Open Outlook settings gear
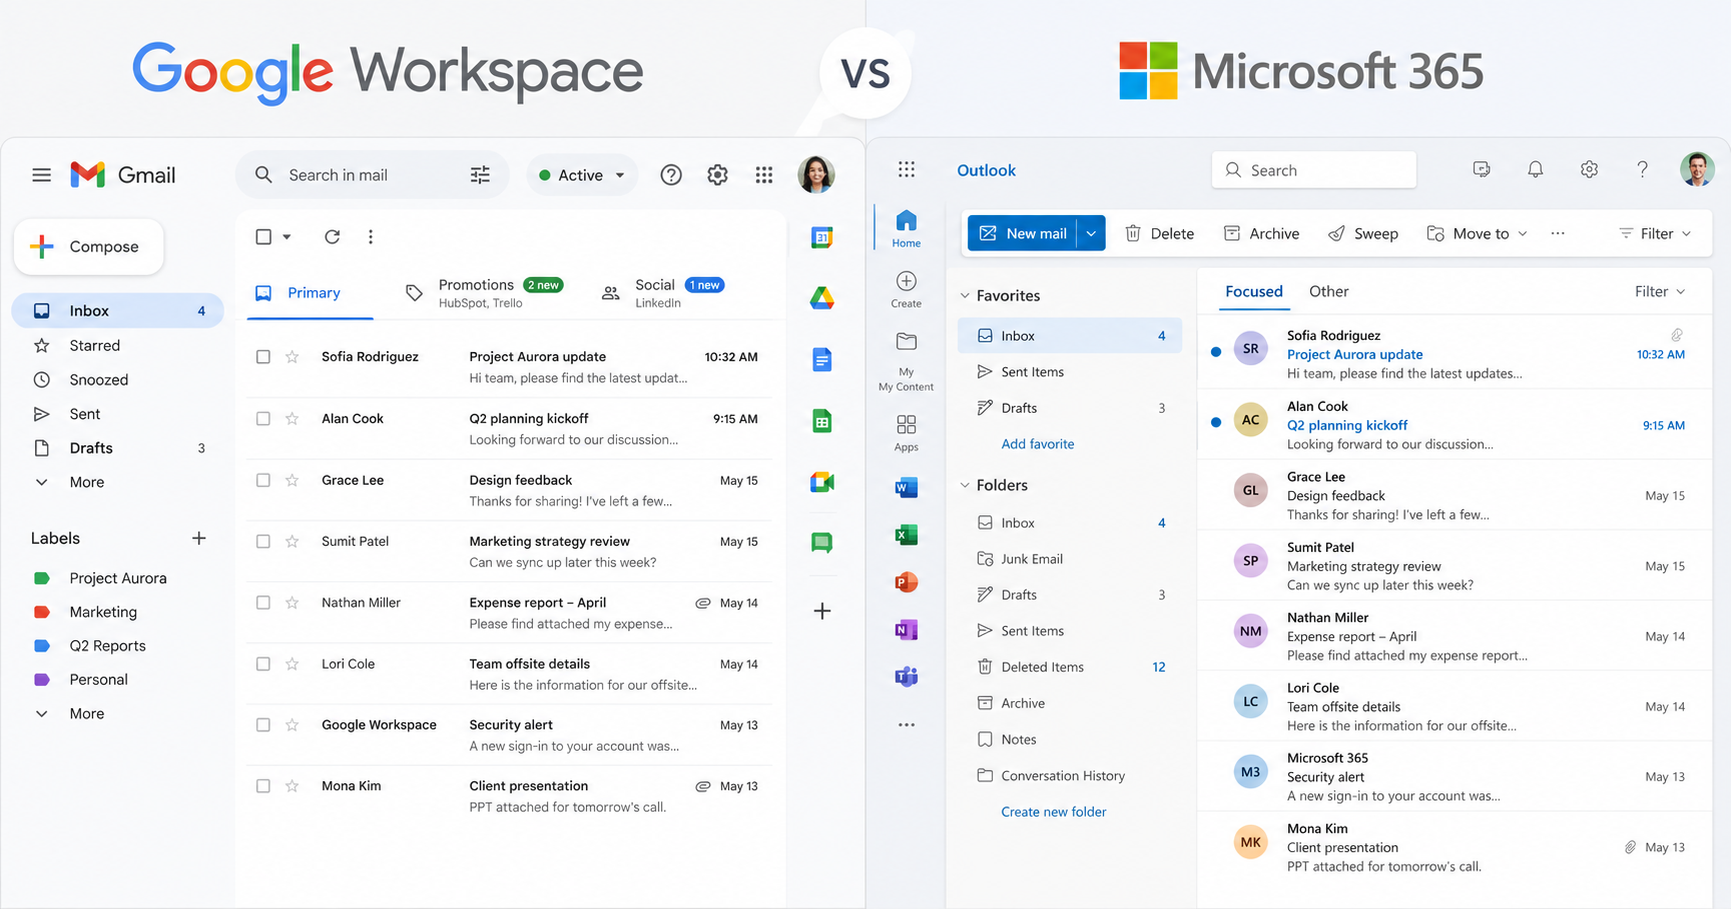 [1589, 170]
